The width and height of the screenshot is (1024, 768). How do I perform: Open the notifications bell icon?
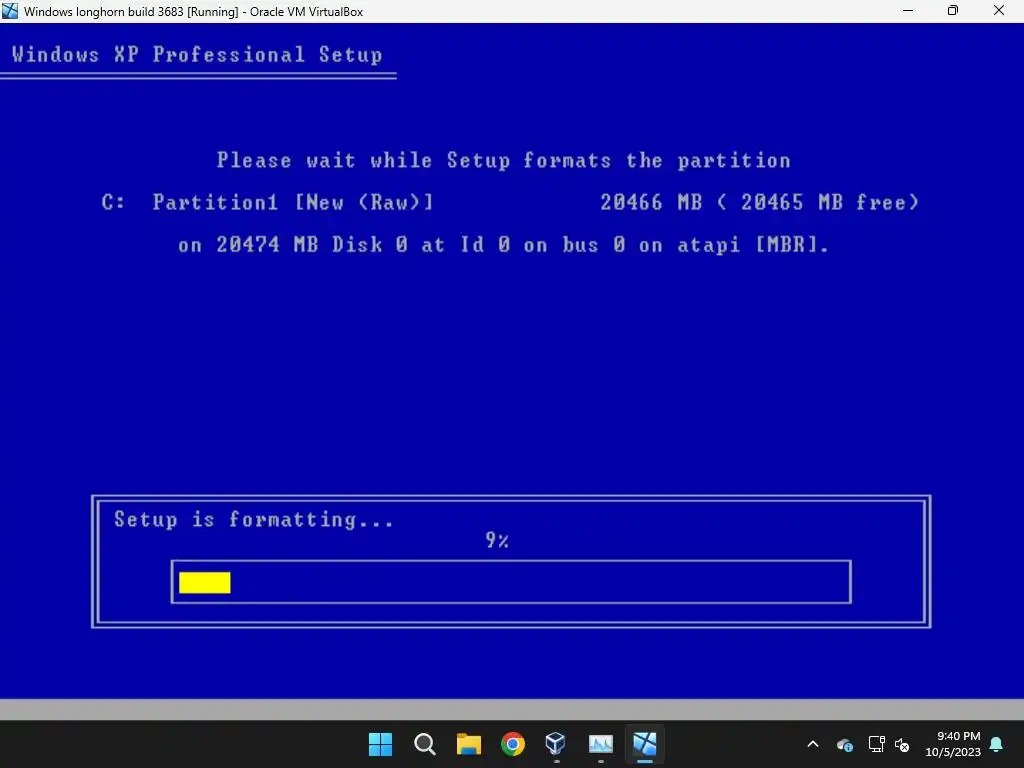click(x=997, y=744)
